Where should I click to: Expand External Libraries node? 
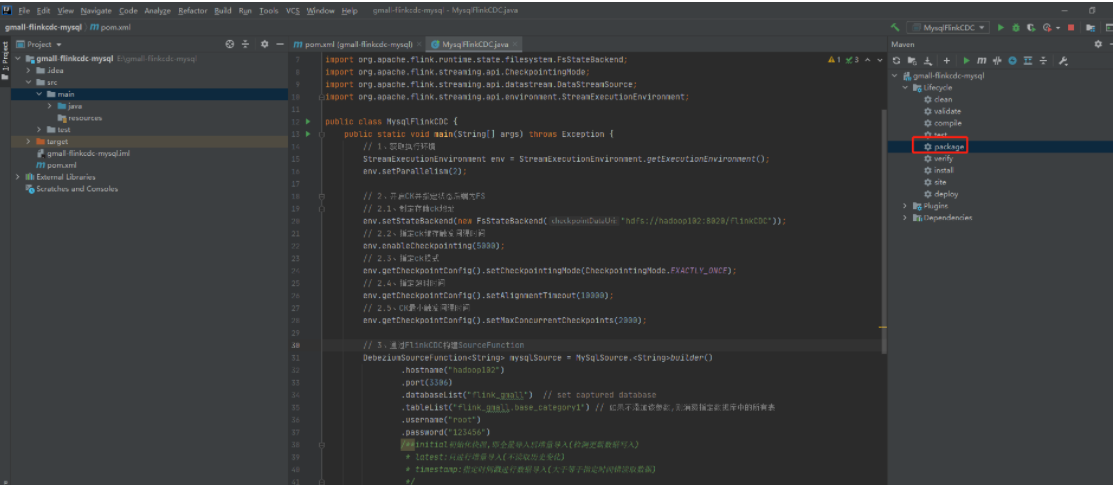click(18, 177)
